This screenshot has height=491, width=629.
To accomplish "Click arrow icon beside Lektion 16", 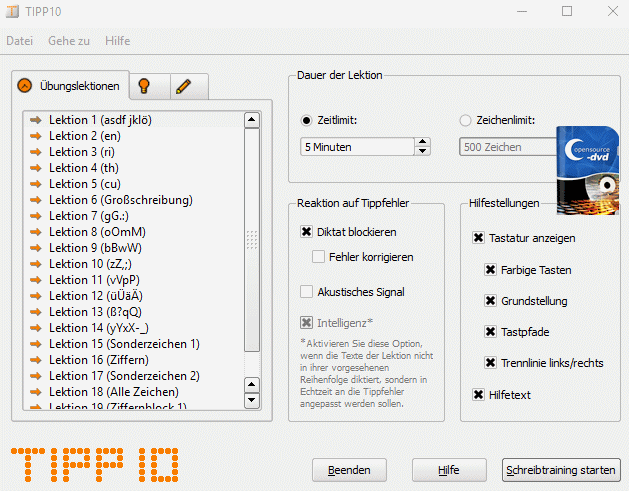I will pyautogui.click(x=37, y=360).
